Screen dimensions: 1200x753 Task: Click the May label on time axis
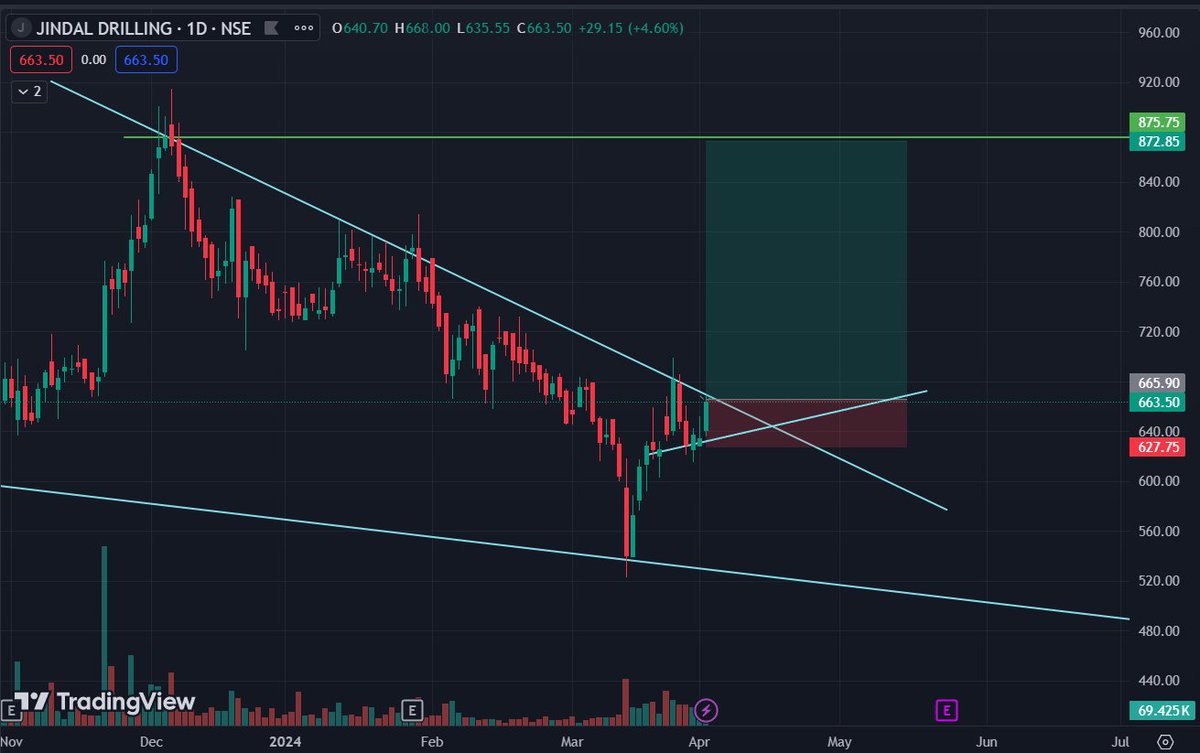(840, 742)
